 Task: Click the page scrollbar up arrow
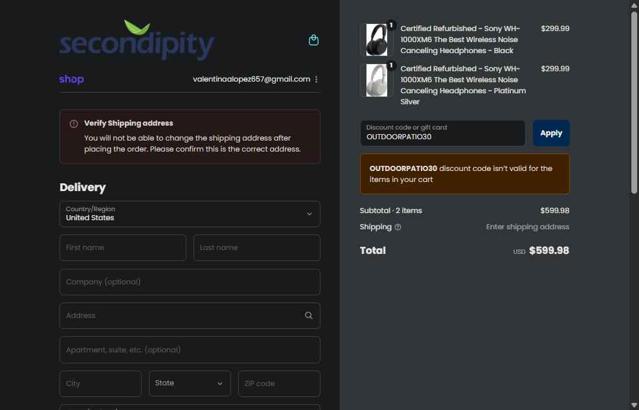634,5
